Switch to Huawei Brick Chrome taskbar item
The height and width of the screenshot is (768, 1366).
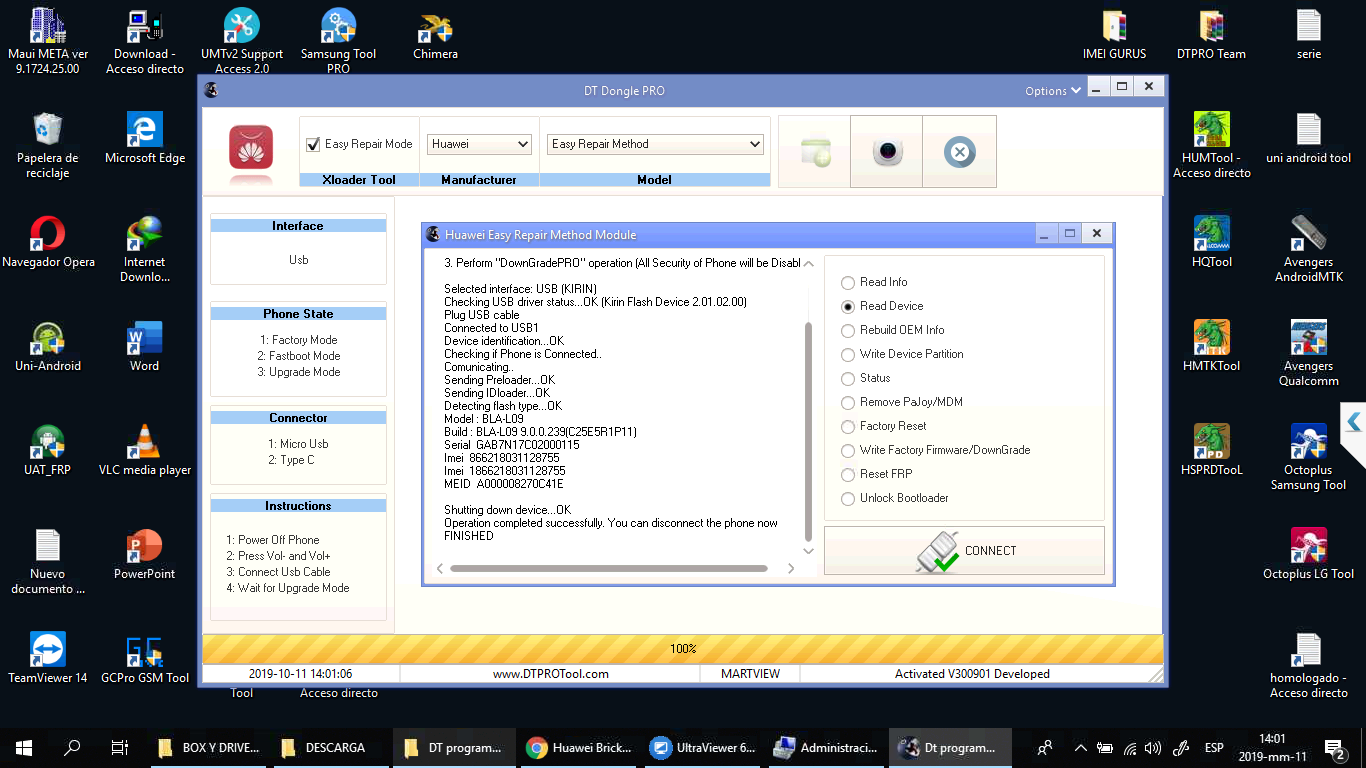click(580, 747)
